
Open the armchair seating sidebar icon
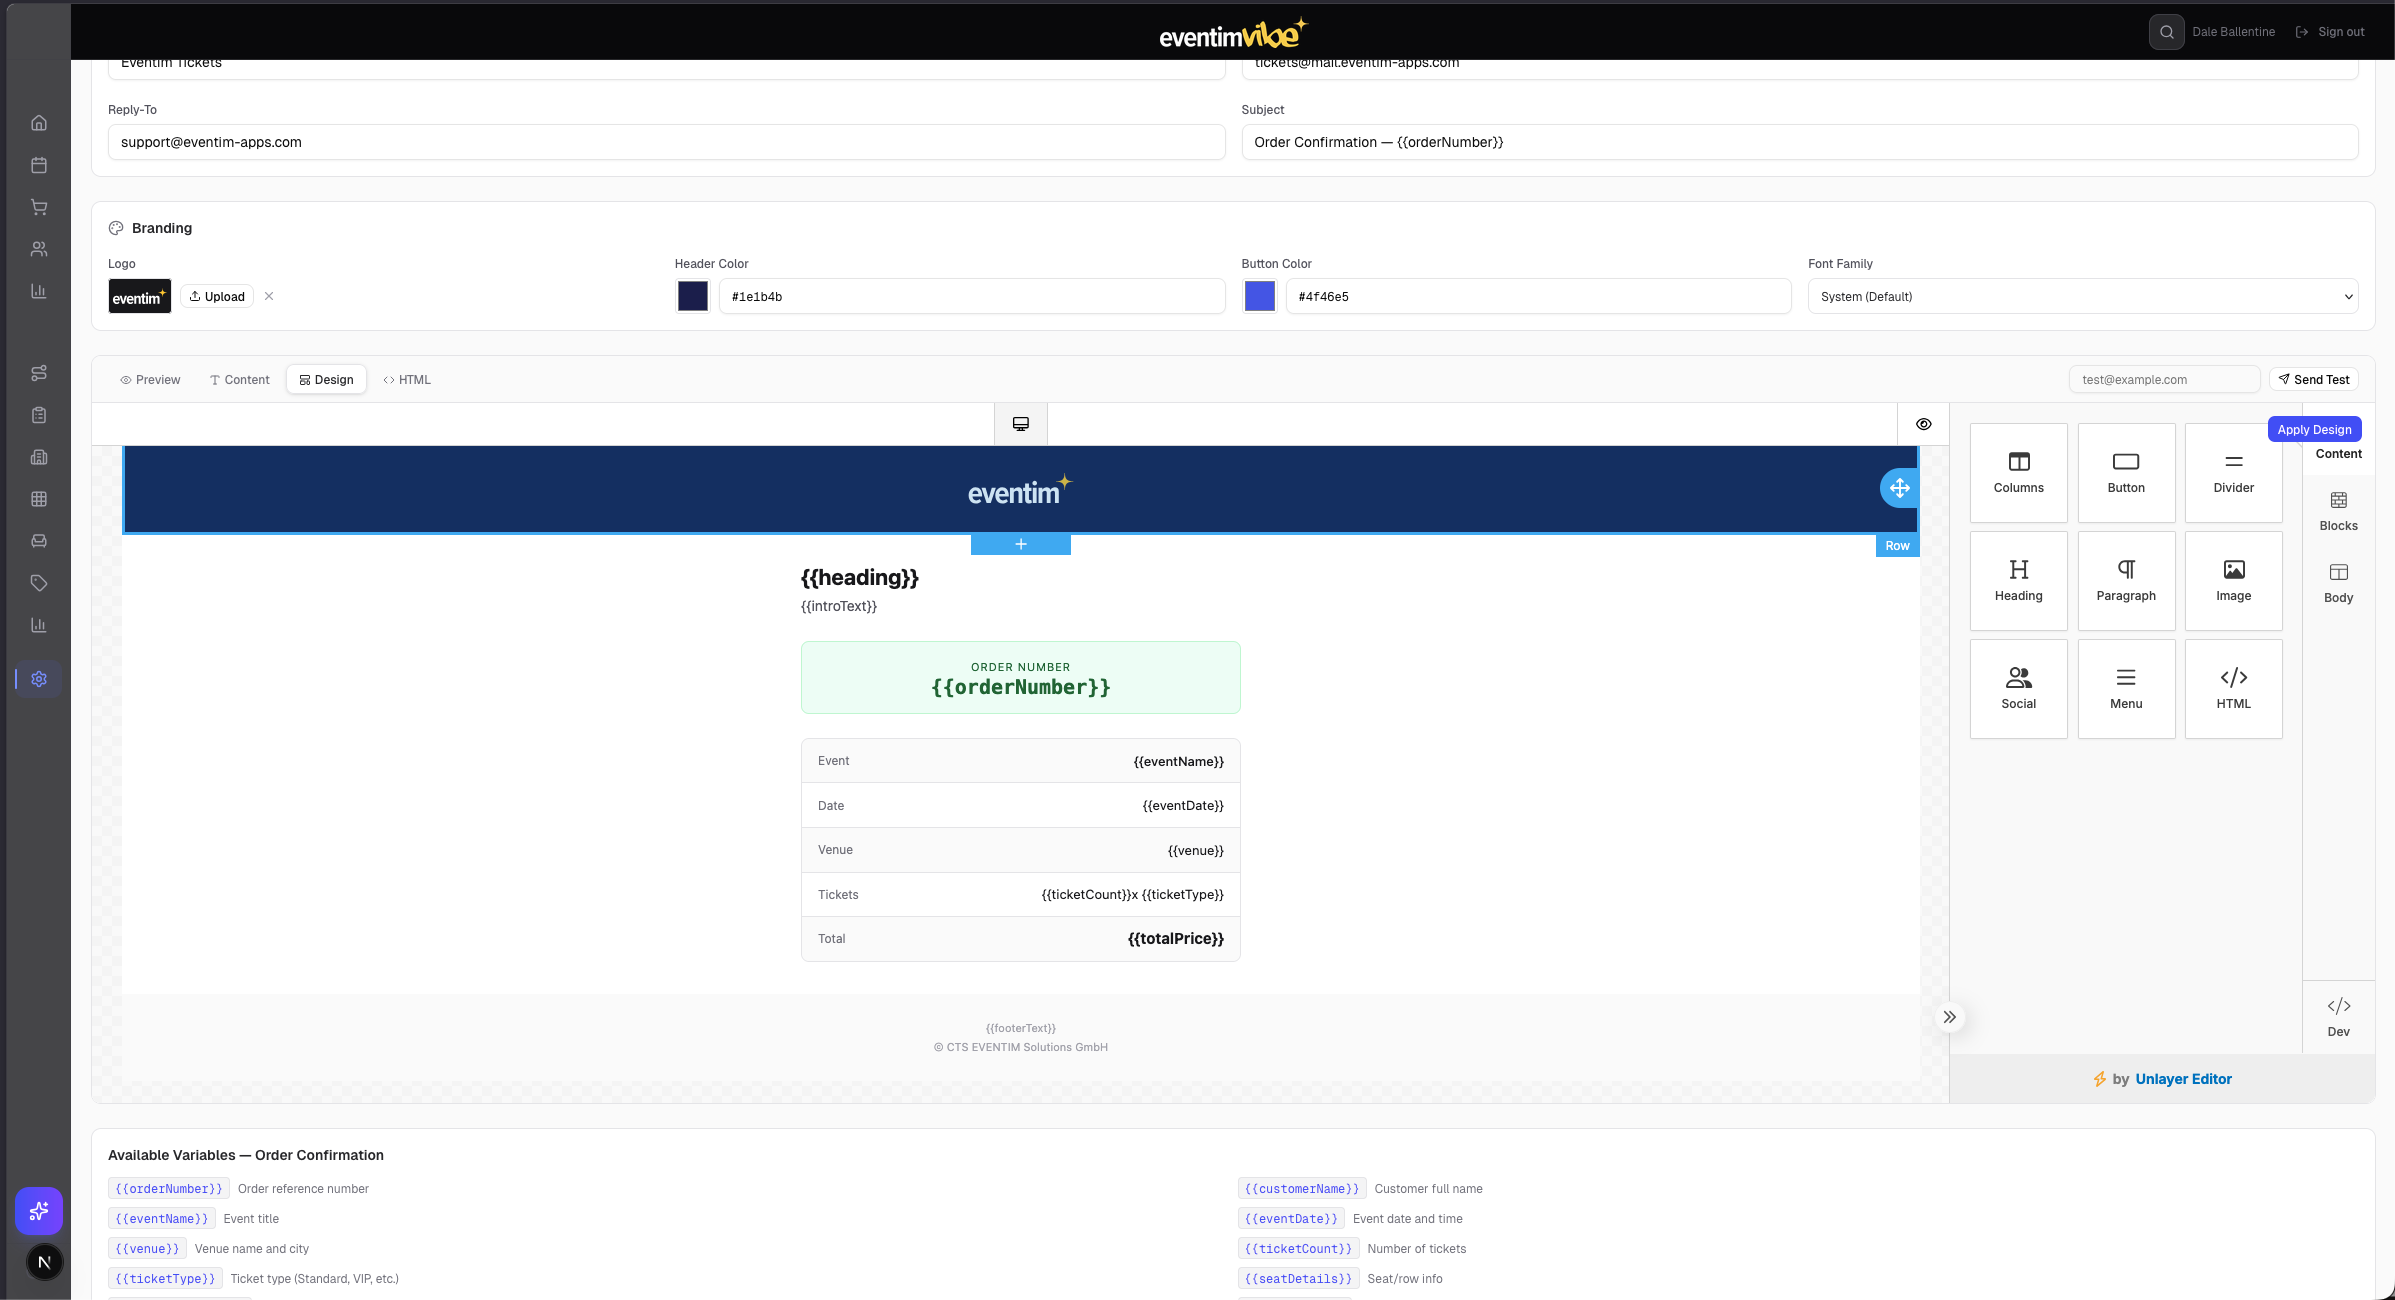39,541
